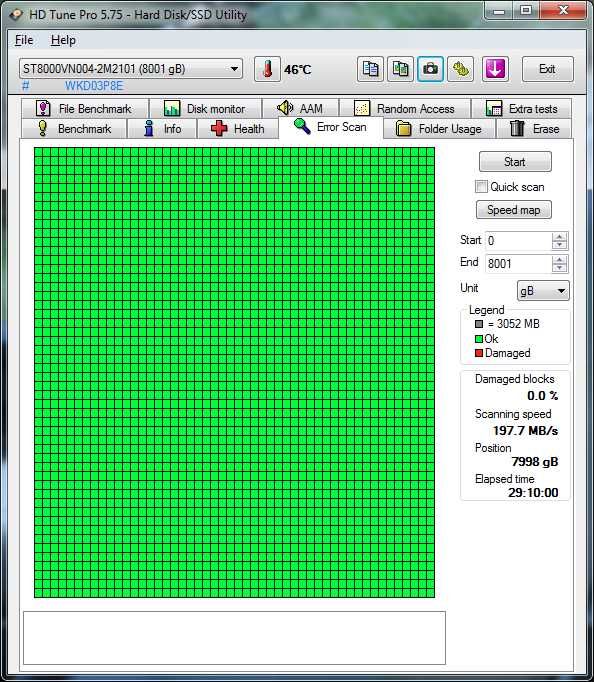Click the camera save screenshot icon

pyautogui.click(x=430, y=69)
